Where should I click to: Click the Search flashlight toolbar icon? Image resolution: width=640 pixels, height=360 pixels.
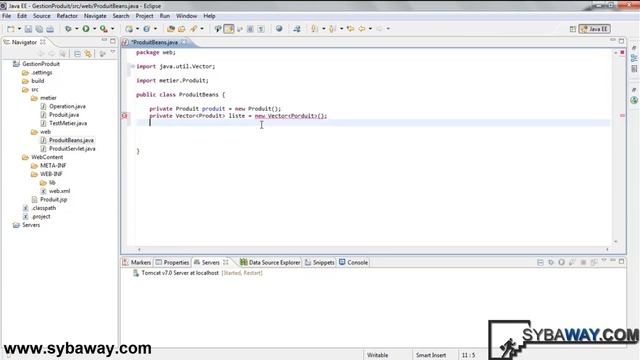[193, 29]
